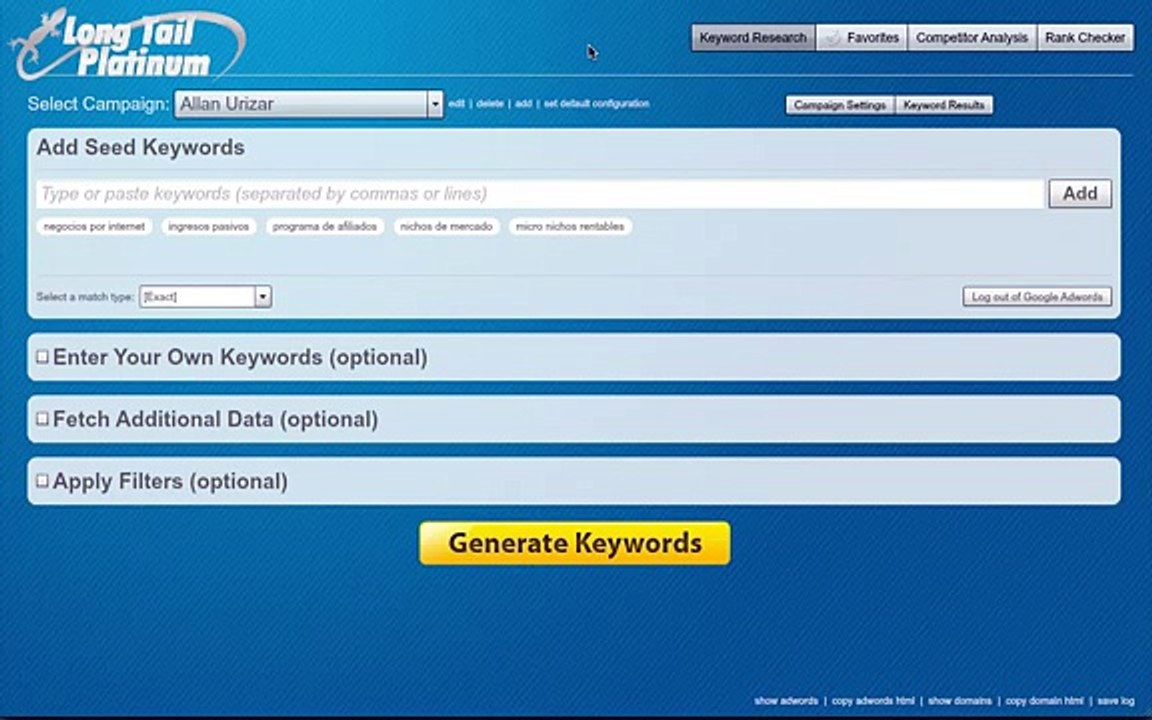Click the Long Tail Platinum logo
Viewport: 1152px width, 720px height.
click(x=129, y=44)
